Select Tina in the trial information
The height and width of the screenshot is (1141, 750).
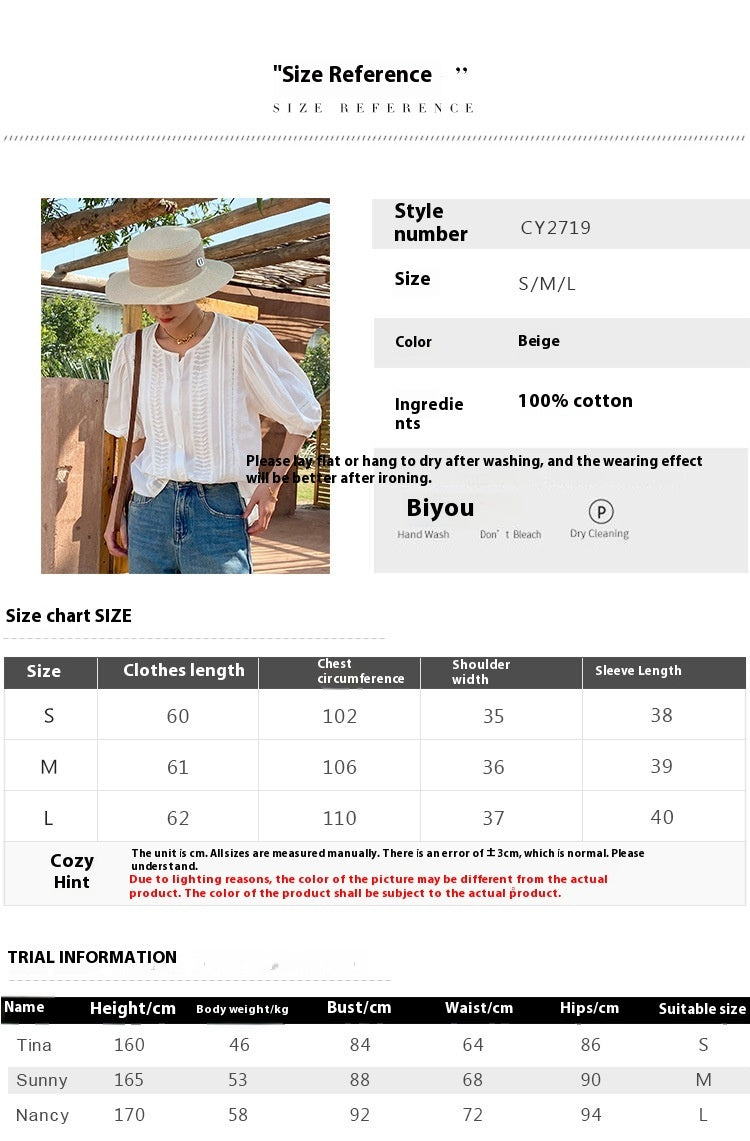tap(34, 1045)
